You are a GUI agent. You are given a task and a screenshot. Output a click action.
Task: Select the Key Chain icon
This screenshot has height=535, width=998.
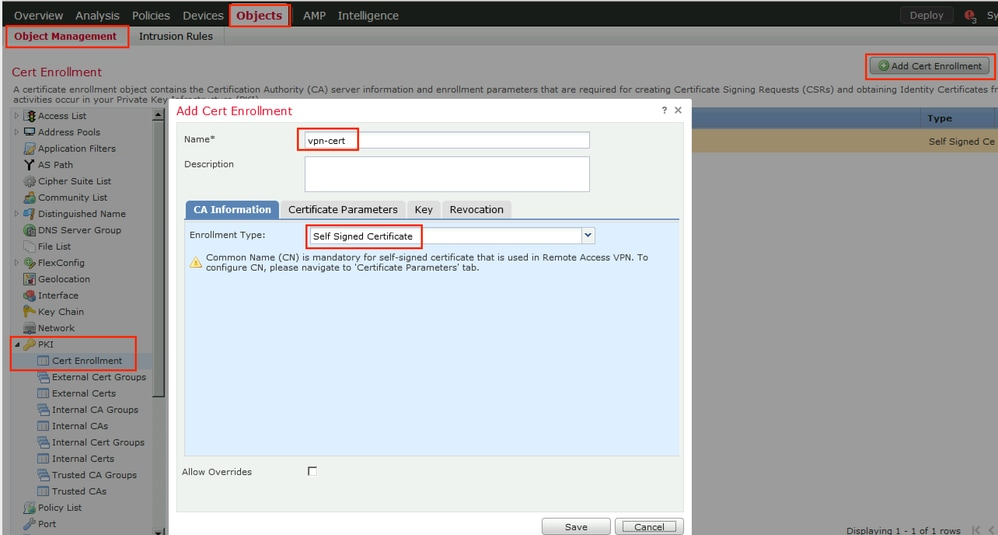pos(29,312)
